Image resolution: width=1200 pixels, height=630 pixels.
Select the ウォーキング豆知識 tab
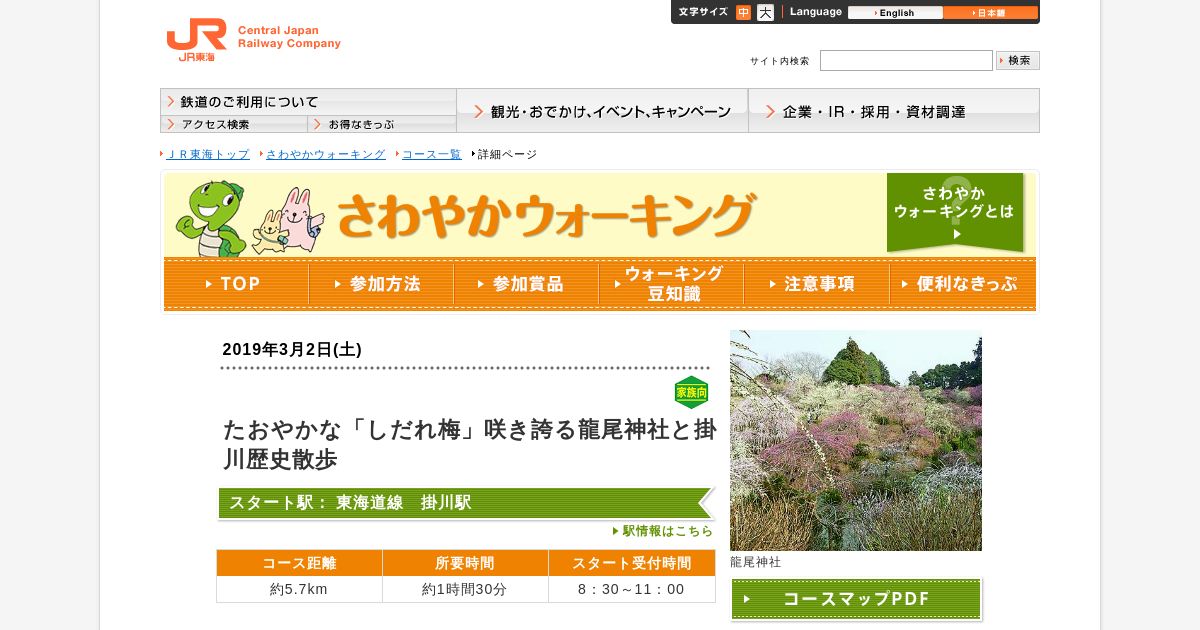pyautogui.click(x=671, y=284)
